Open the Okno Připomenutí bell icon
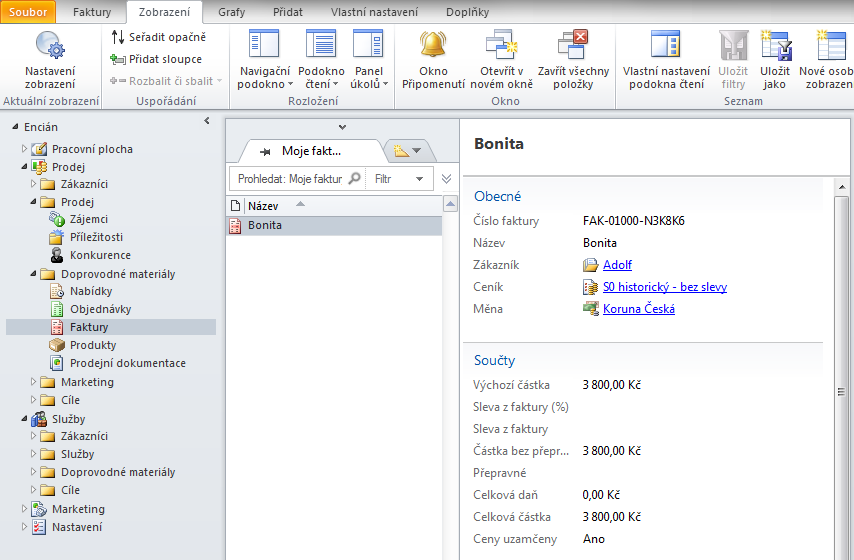The height and width of the screenshot is (560, 854). pos(433,60)
